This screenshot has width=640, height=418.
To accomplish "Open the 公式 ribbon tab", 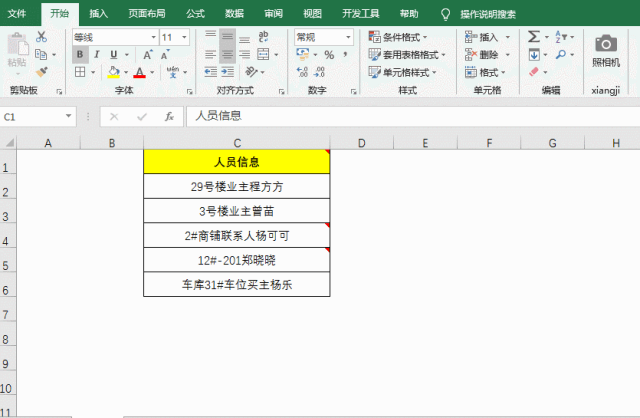I will 195,14.
